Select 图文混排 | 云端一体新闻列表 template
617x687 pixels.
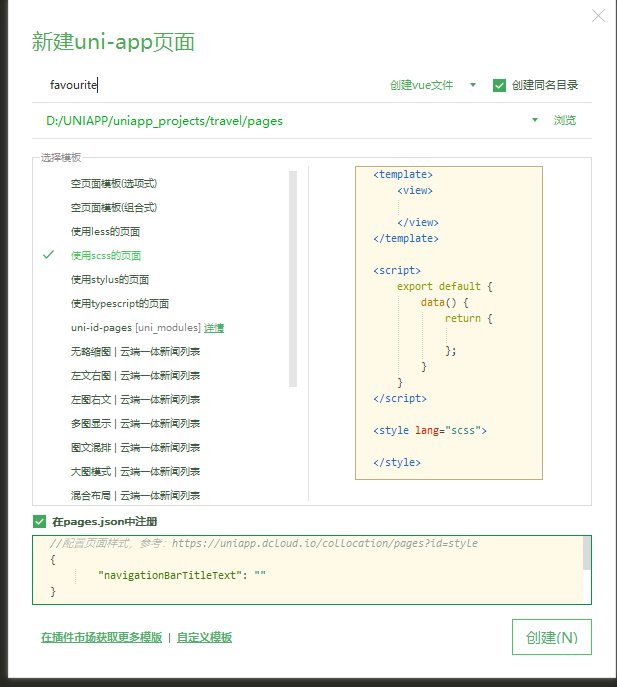(x=135, y=448)
